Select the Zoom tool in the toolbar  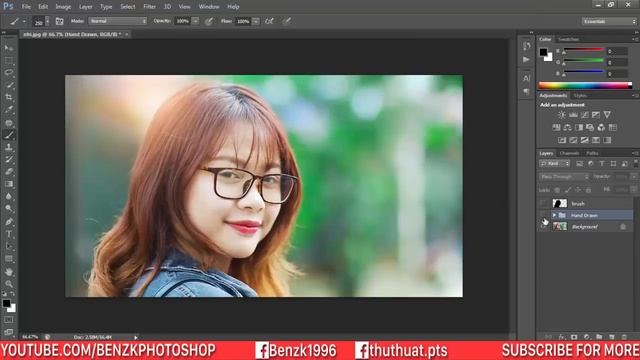pos(9,284)
